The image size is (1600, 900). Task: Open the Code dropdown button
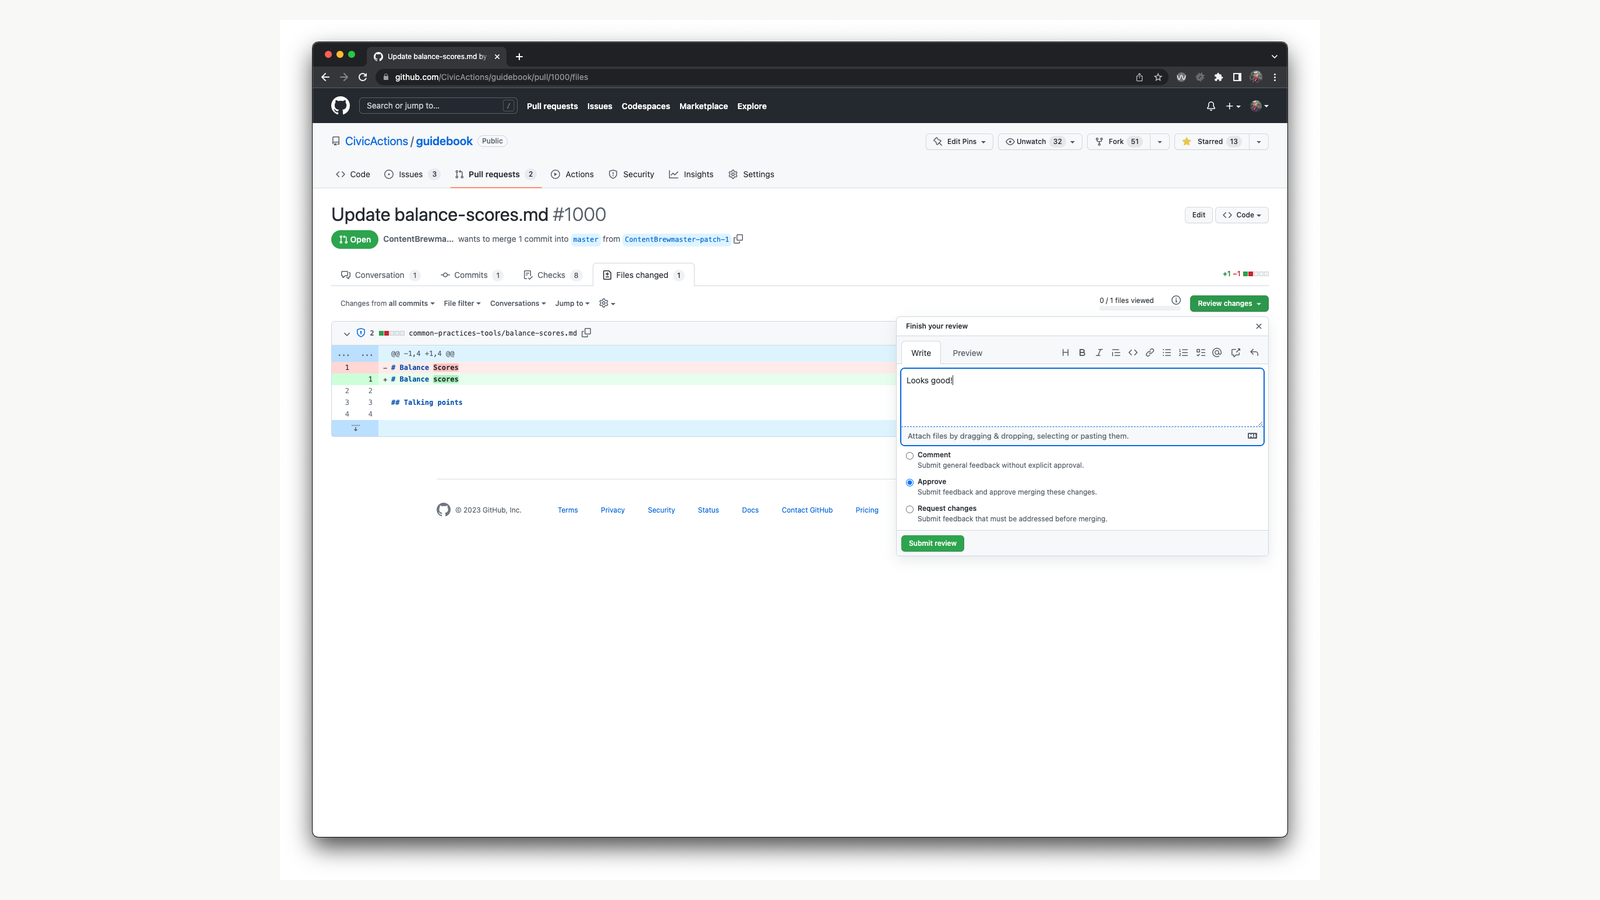click(x=1242, y=215)
